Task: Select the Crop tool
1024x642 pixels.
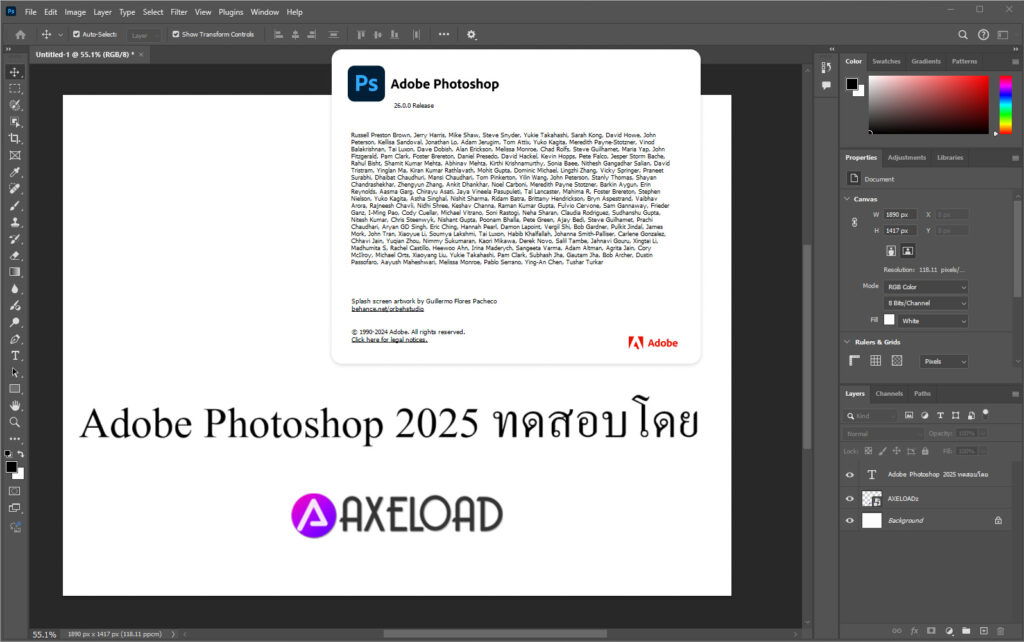Action: [x=14, y=138]
